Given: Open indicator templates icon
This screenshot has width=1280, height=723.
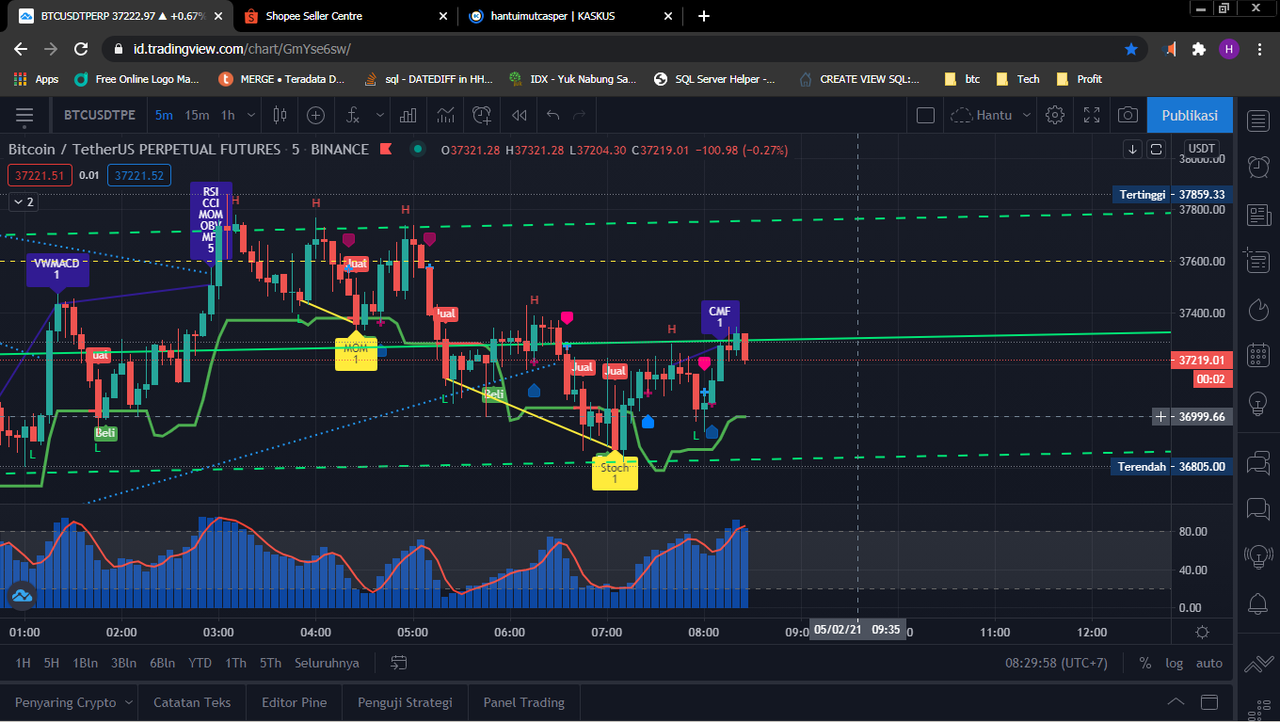Looking at the screenshot, I should [x=445, y=115].
